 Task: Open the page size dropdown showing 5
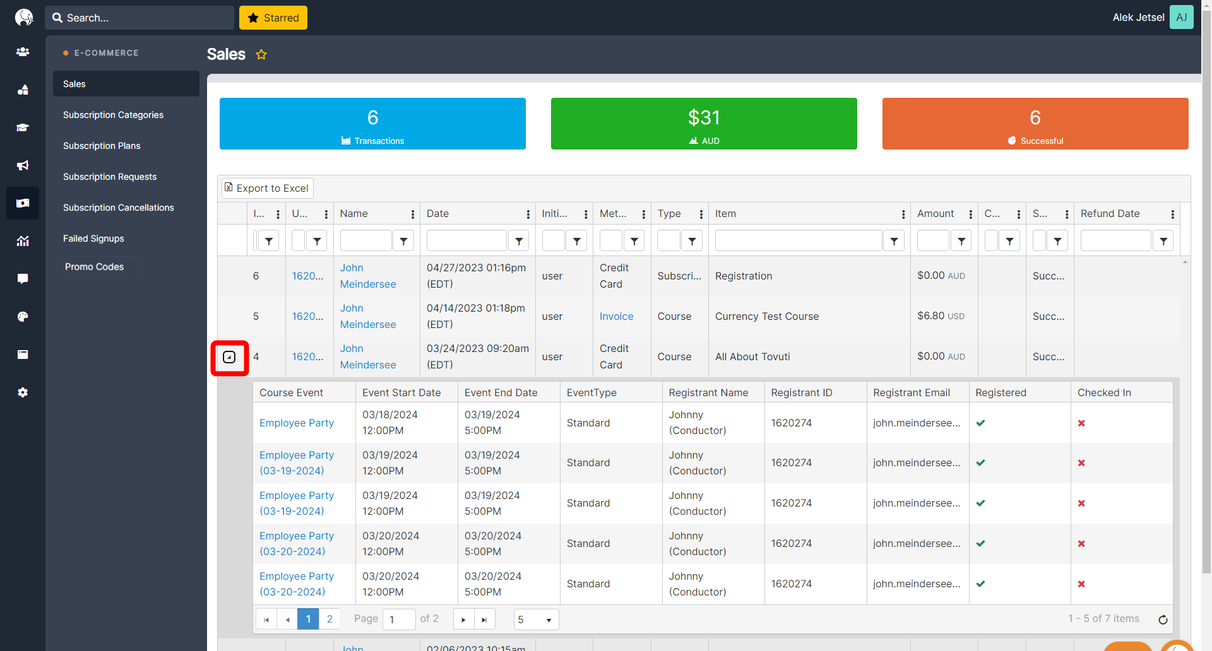click(535, 620)
